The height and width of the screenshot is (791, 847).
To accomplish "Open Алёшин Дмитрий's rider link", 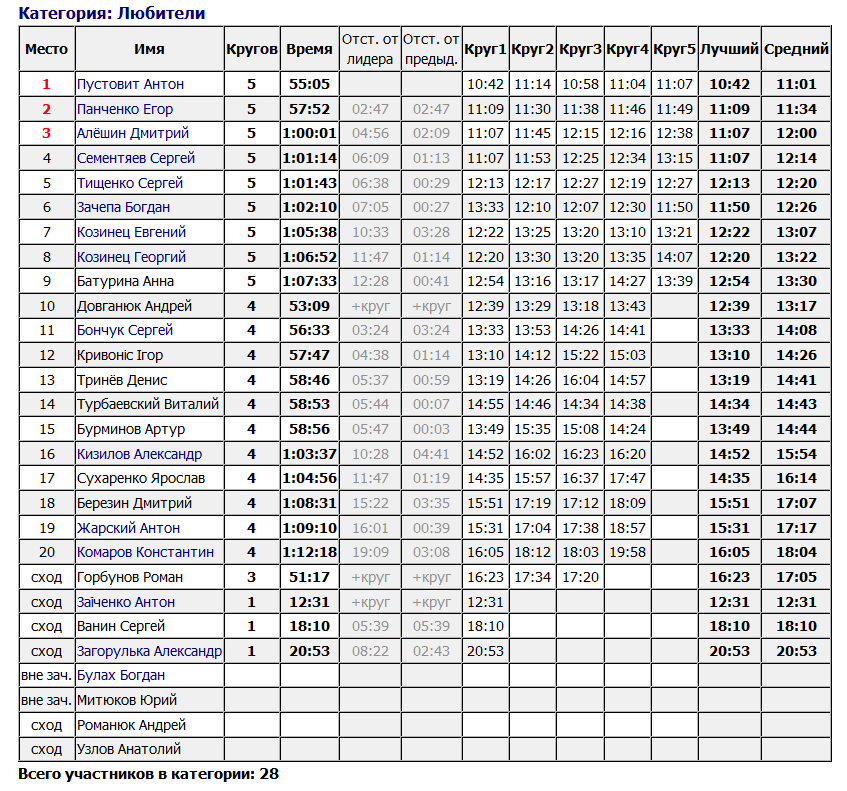I will pos(133,133).
